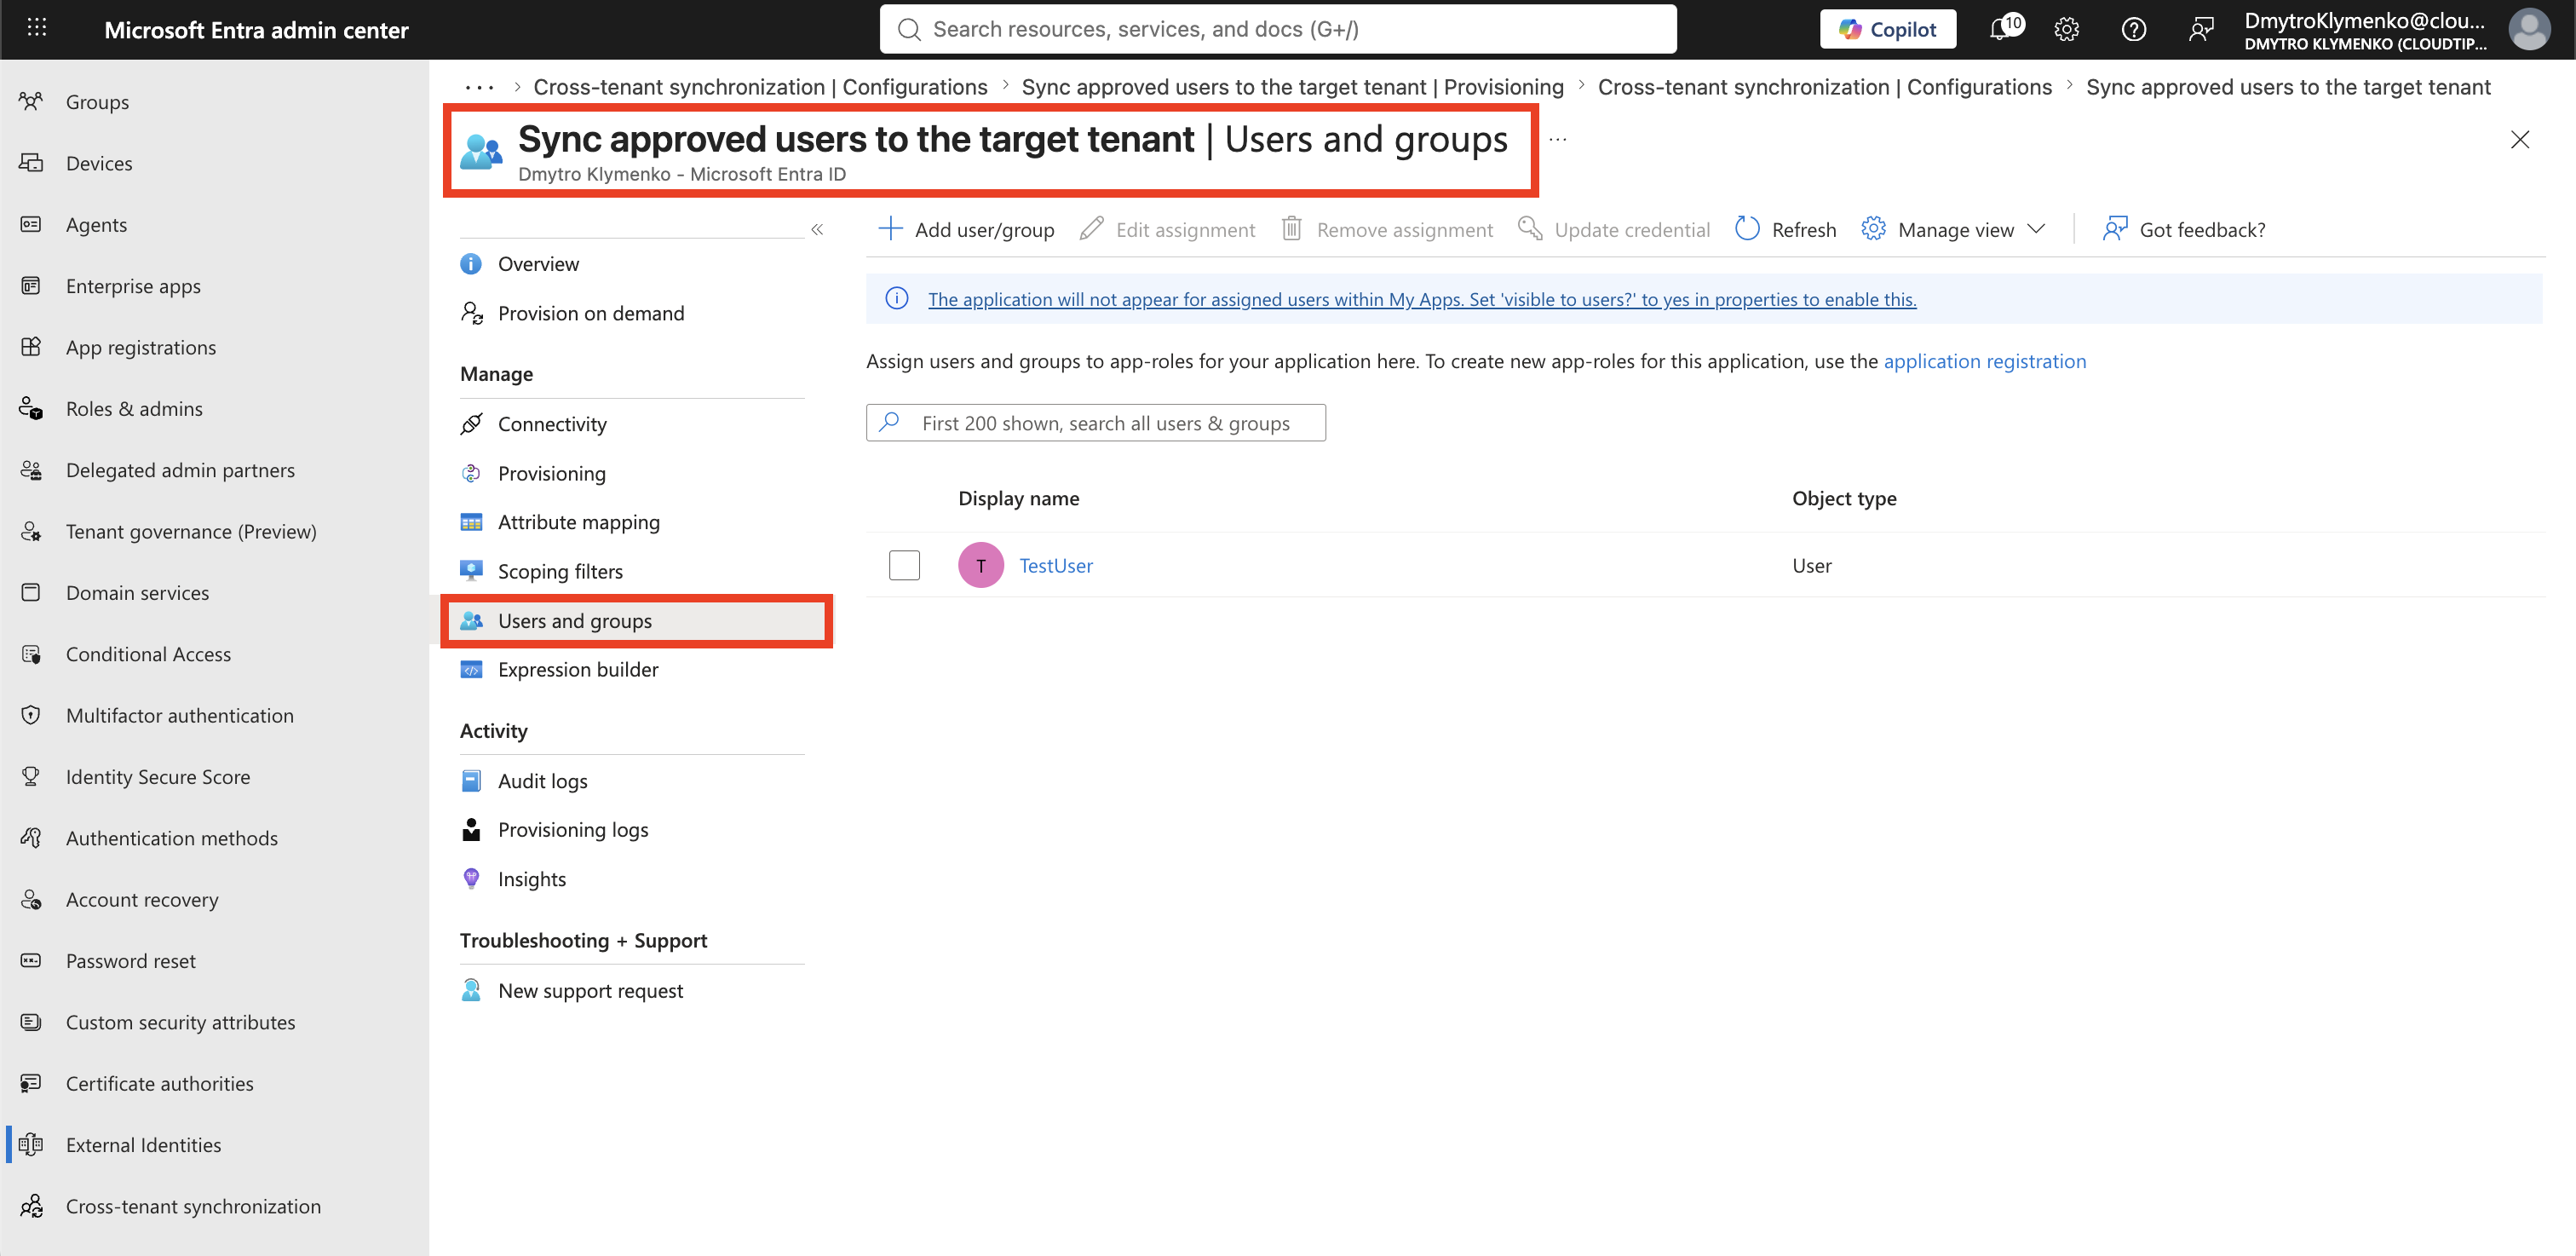
Task: Open Roles & admins in left navigation
Action: 134,409
